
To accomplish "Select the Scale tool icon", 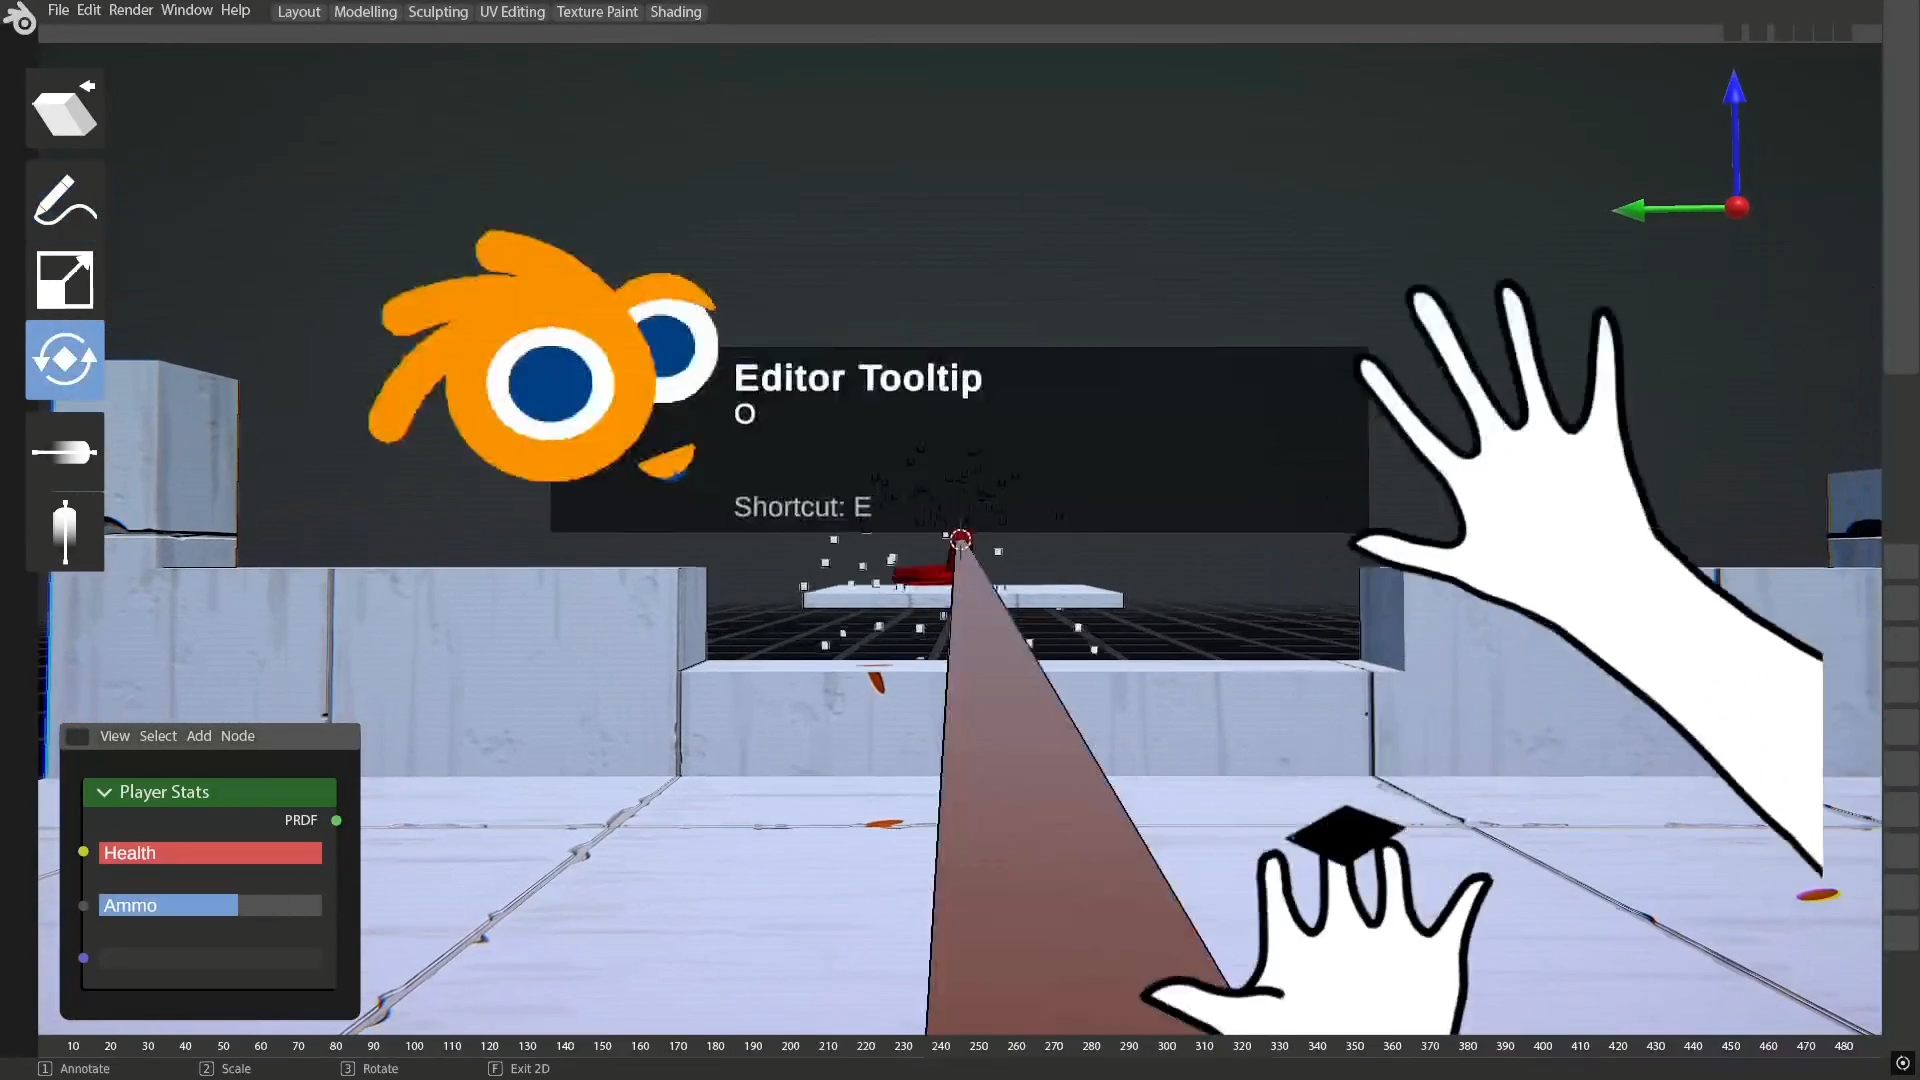I will tap(65, 280).
